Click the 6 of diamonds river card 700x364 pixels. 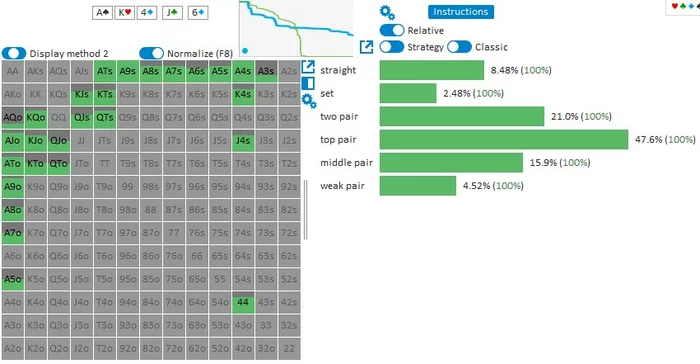pyautogui.click(x=198, y=13)
